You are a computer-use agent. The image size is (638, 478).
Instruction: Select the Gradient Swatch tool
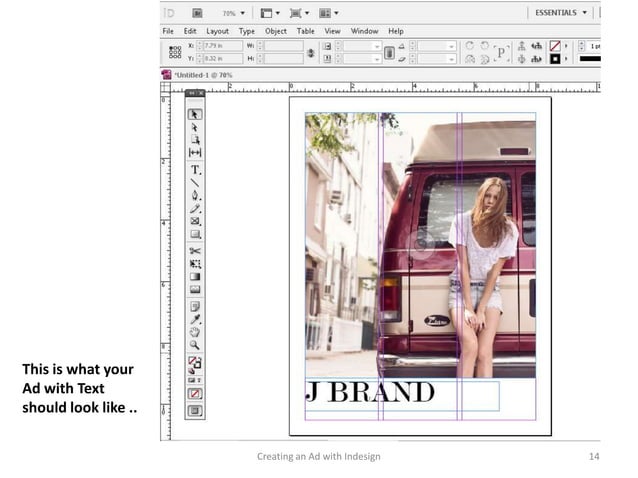(x=195, y=277)
